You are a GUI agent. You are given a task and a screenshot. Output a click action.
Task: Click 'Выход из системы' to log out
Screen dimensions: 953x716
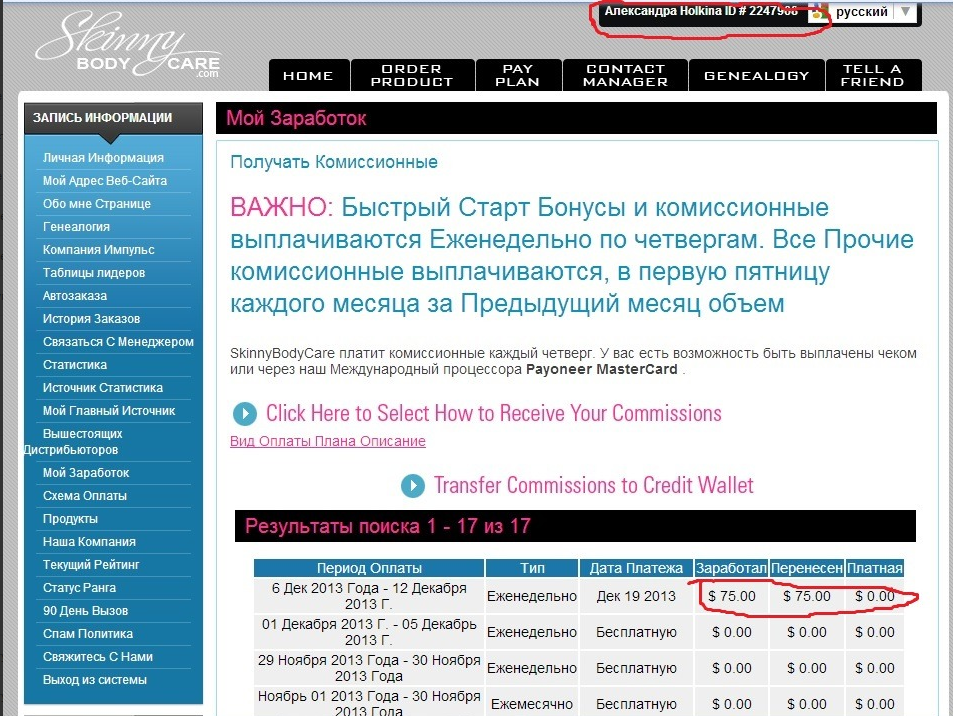[x=95, y=680]
